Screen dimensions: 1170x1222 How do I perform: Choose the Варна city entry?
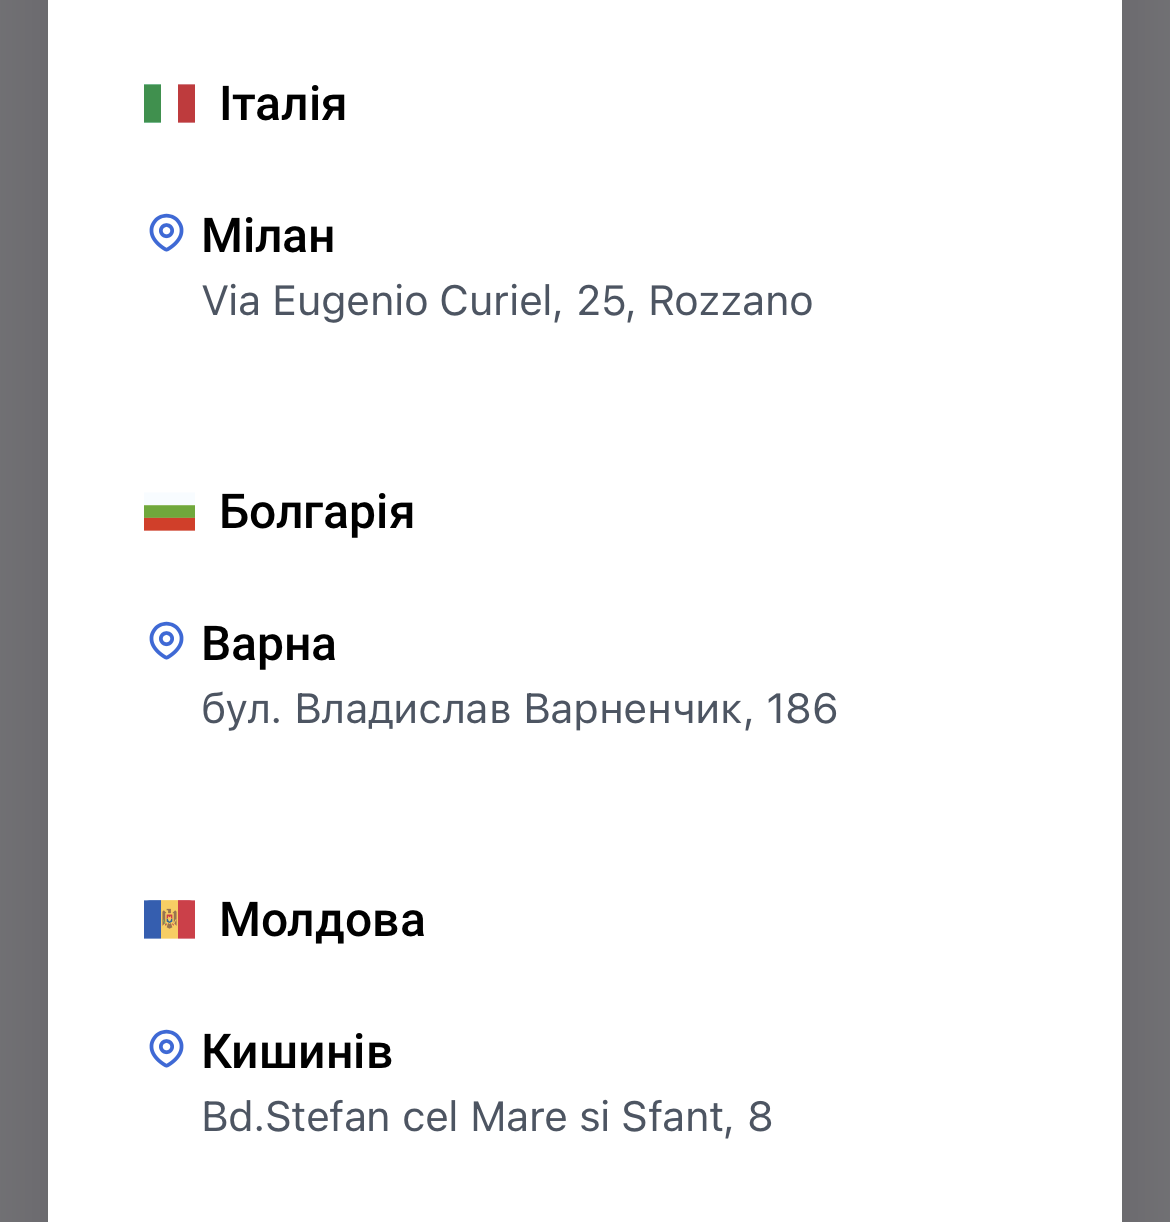click(269, 644)
